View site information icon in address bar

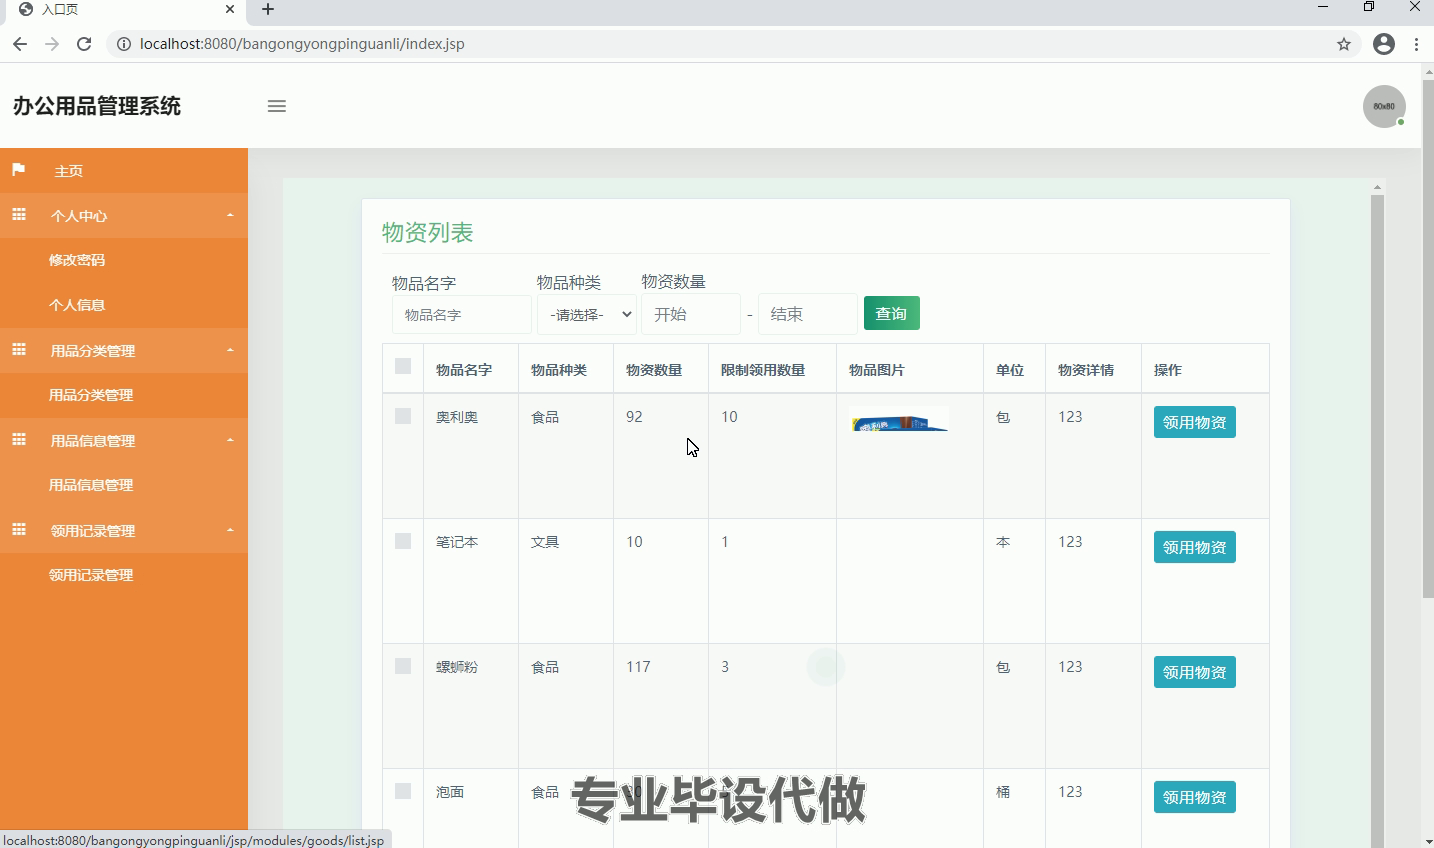coord(124,44)
